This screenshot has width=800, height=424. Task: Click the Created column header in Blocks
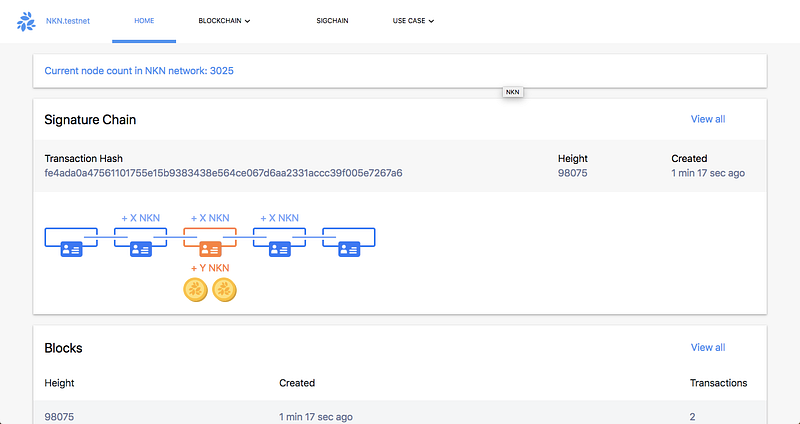click(297, 383)
